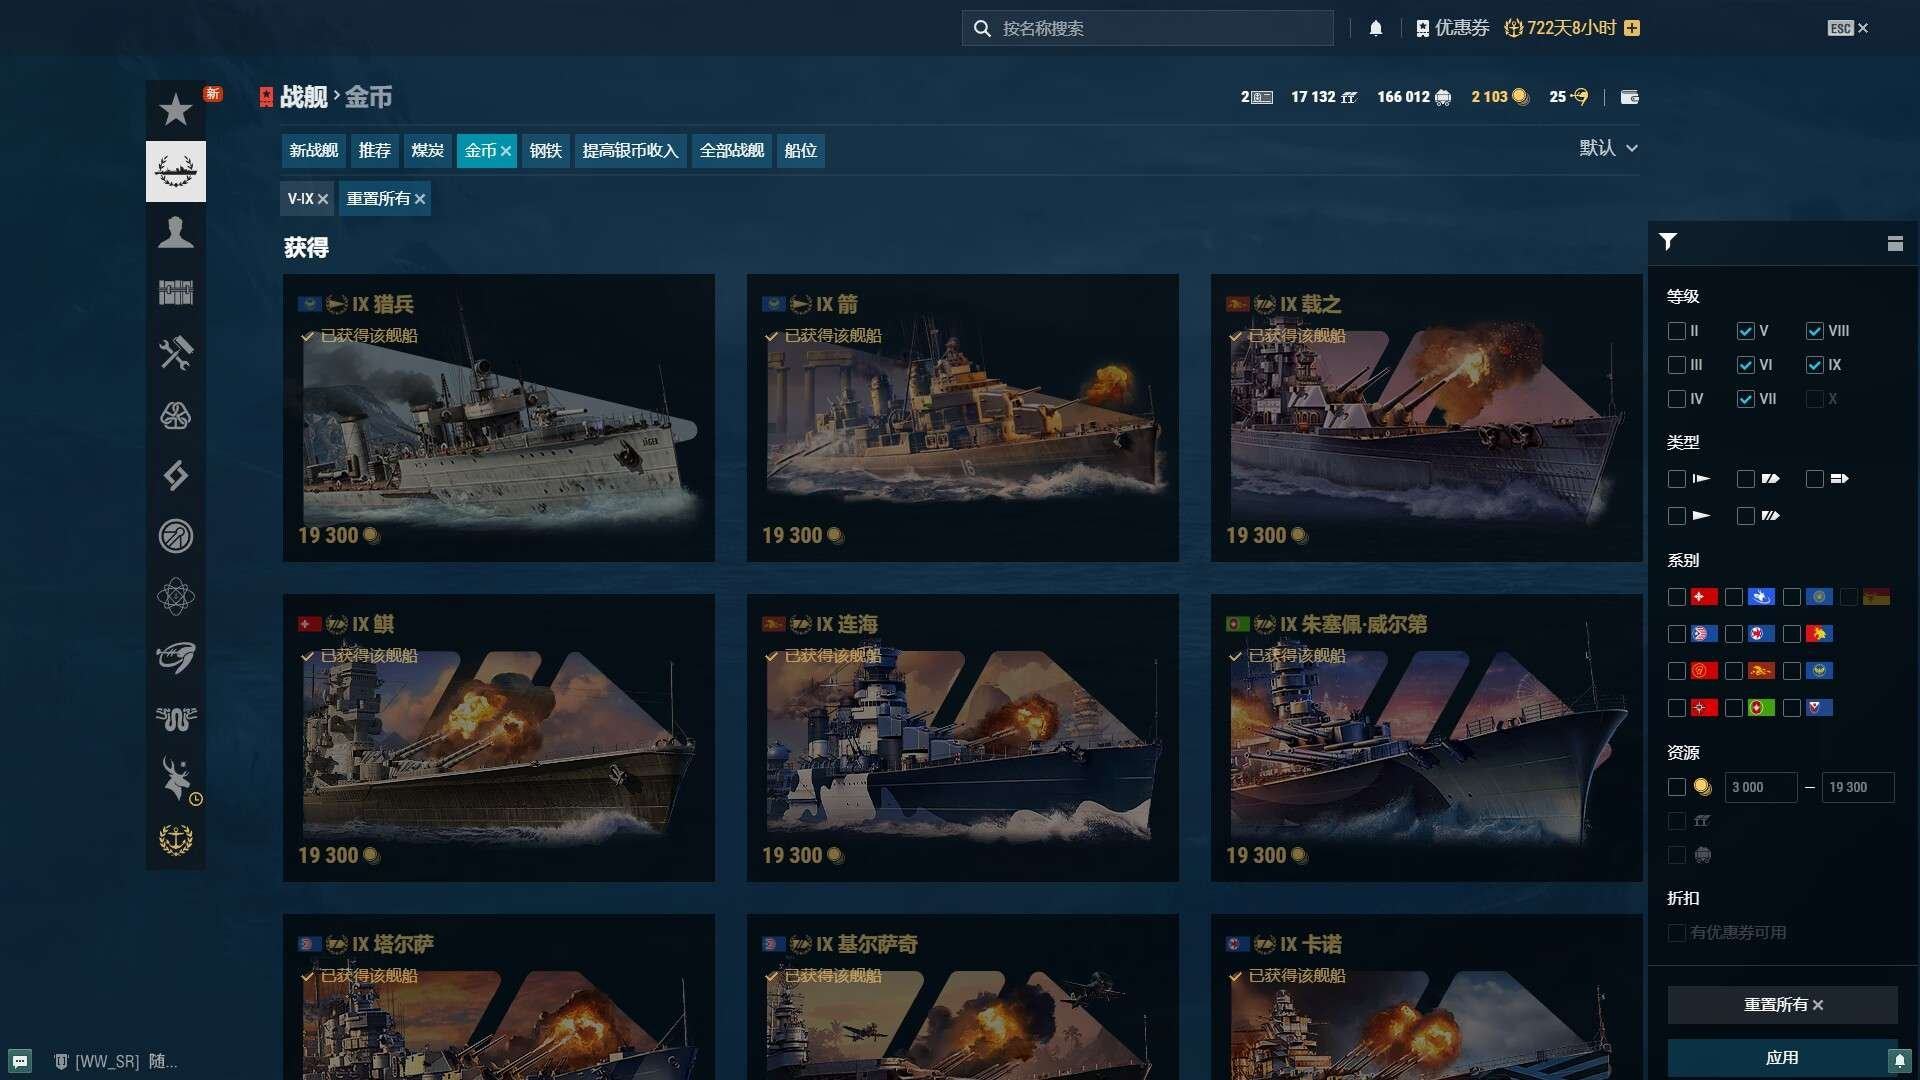Screen dimensions: 1920x1080
Task: Click the gold plus icon beside premium time
Action: pos(1632,28)
